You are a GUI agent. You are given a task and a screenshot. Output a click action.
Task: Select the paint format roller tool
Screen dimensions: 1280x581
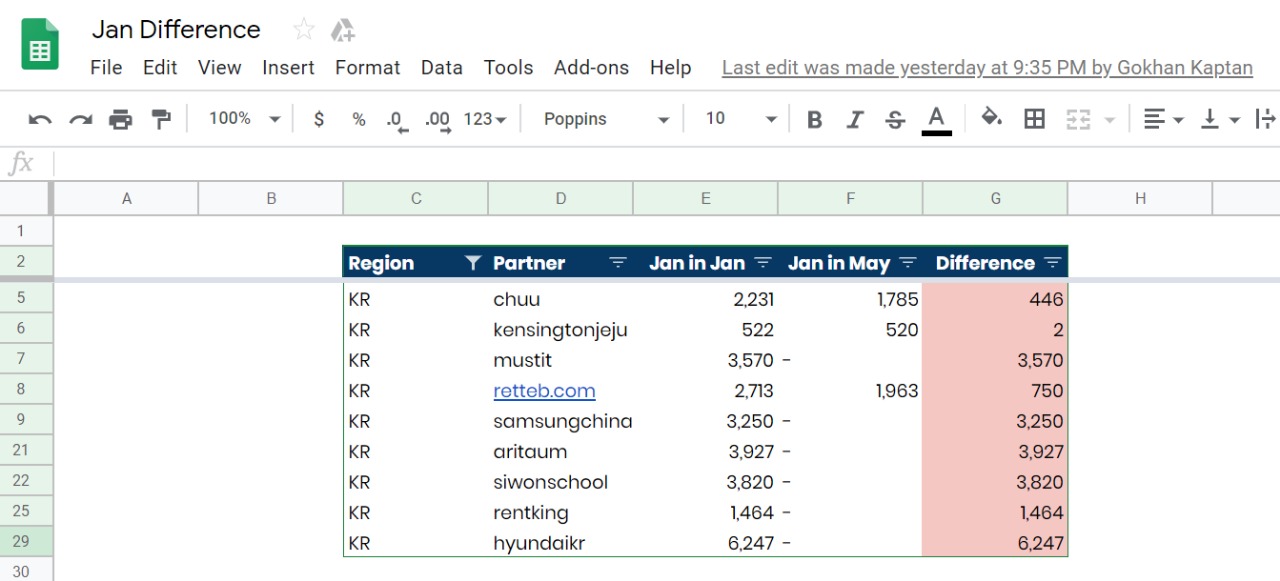161,120
